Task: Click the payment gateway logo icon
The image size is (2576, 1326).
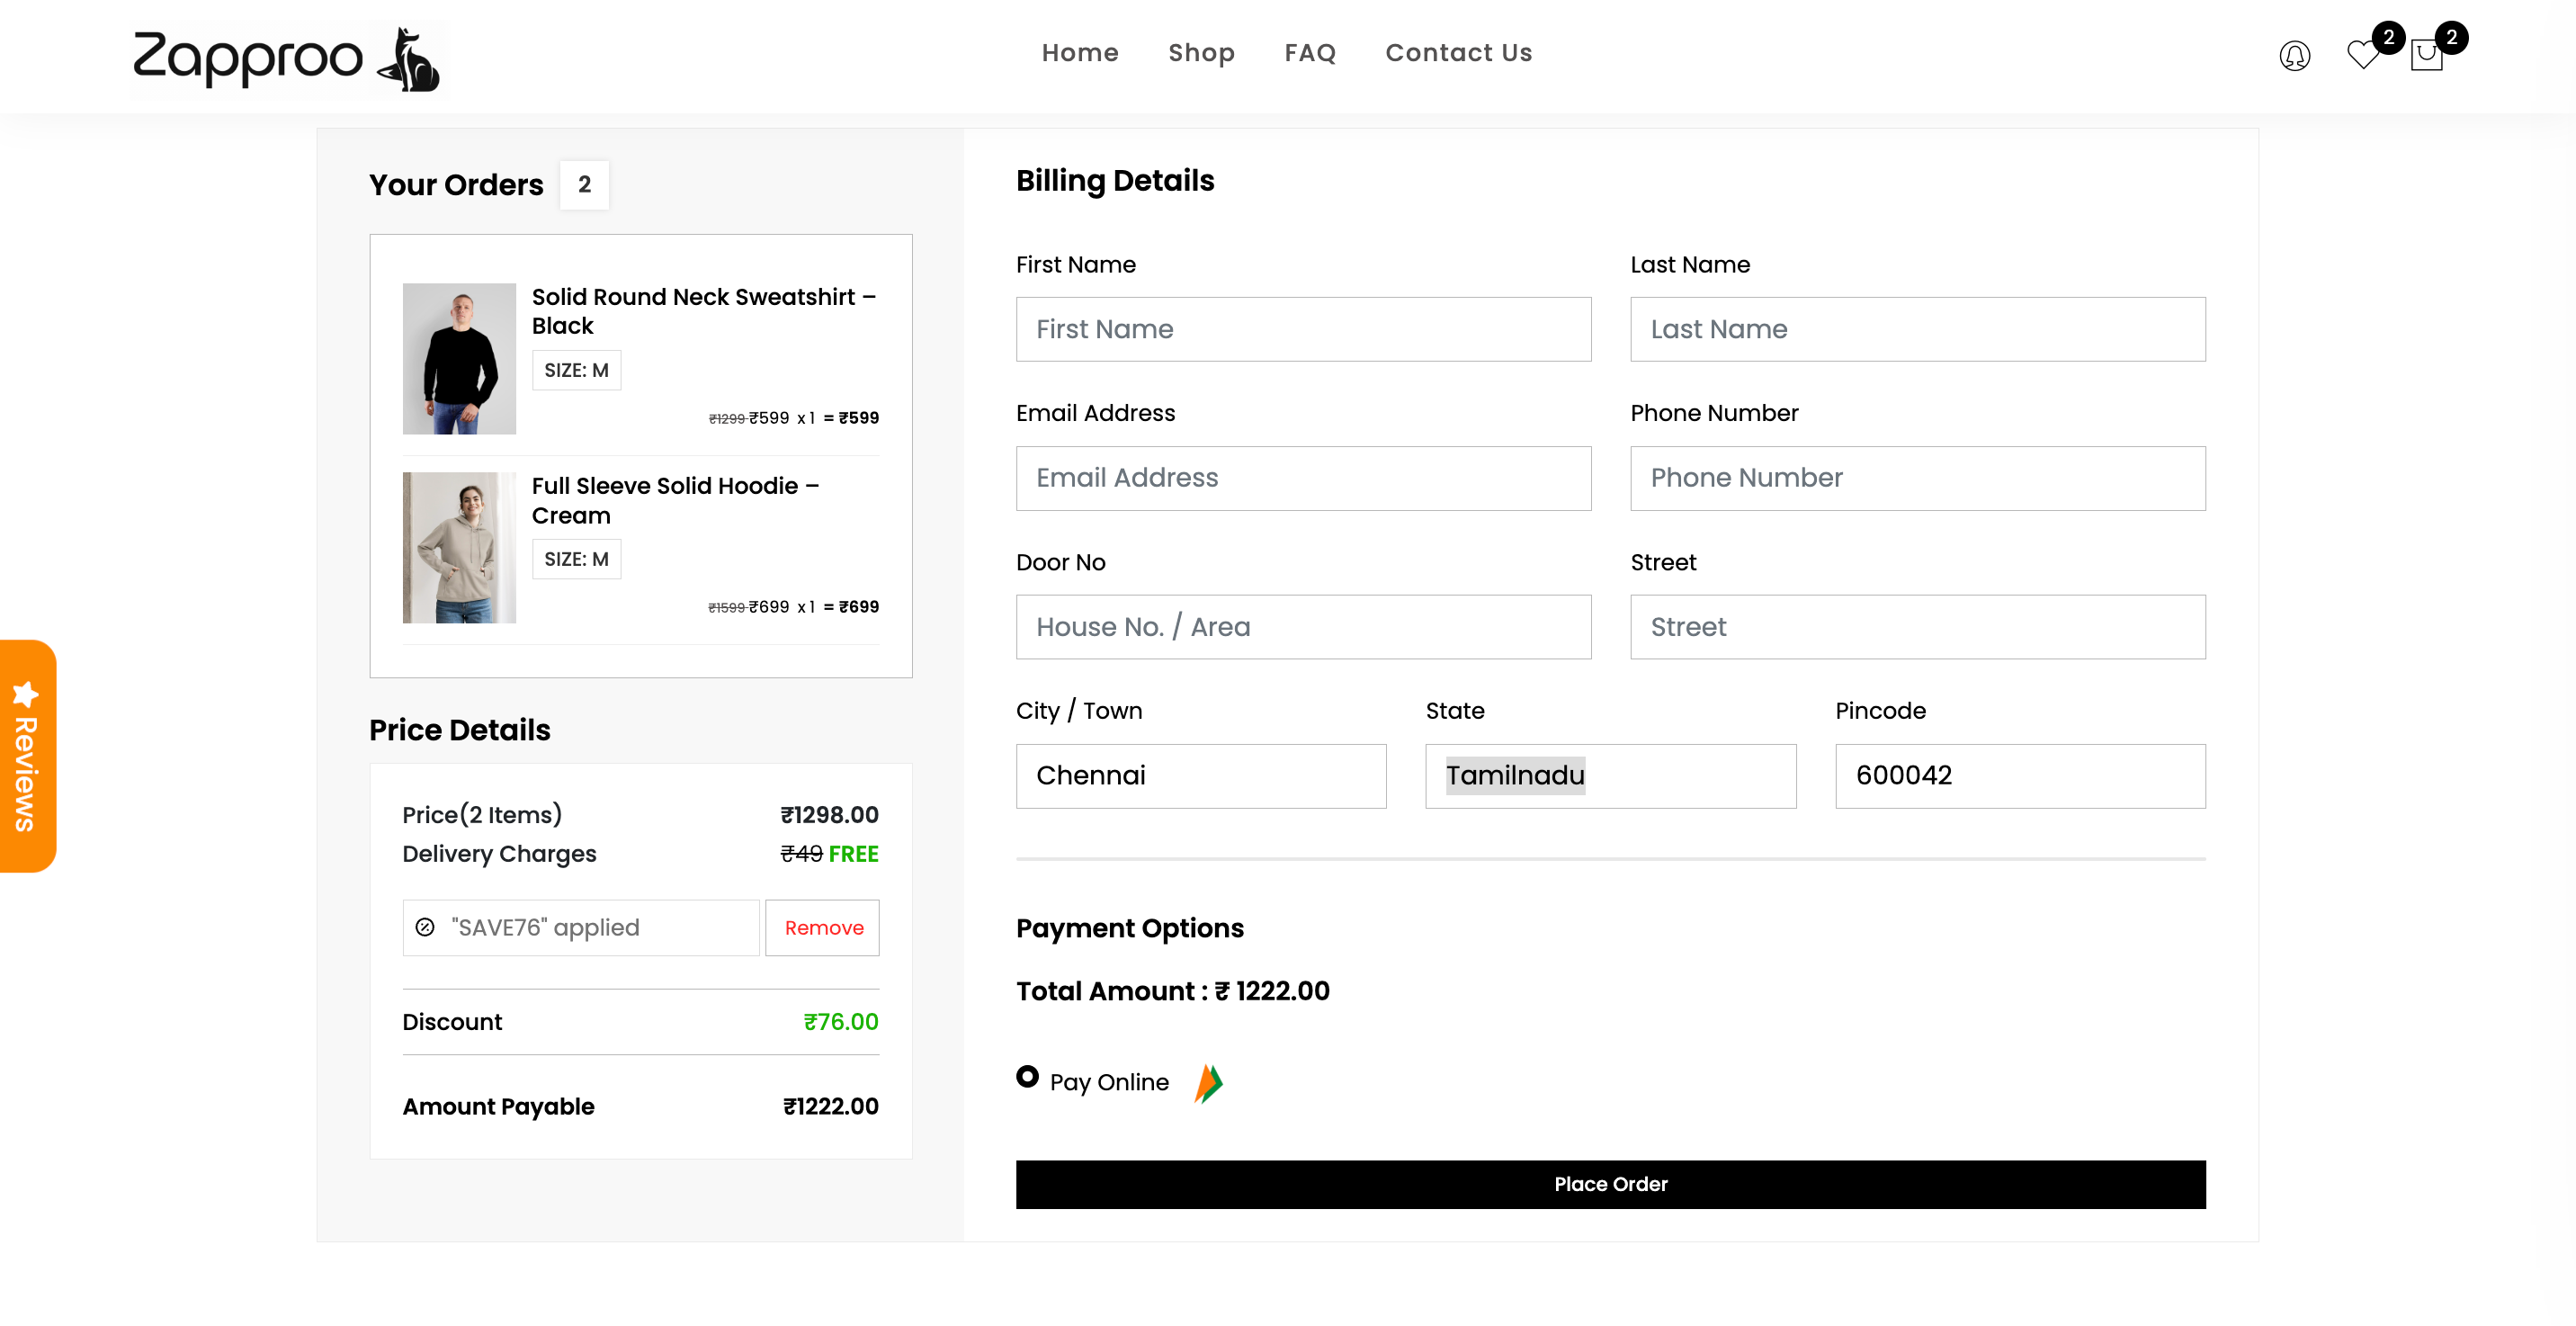Action: tap(1208, 1083)
